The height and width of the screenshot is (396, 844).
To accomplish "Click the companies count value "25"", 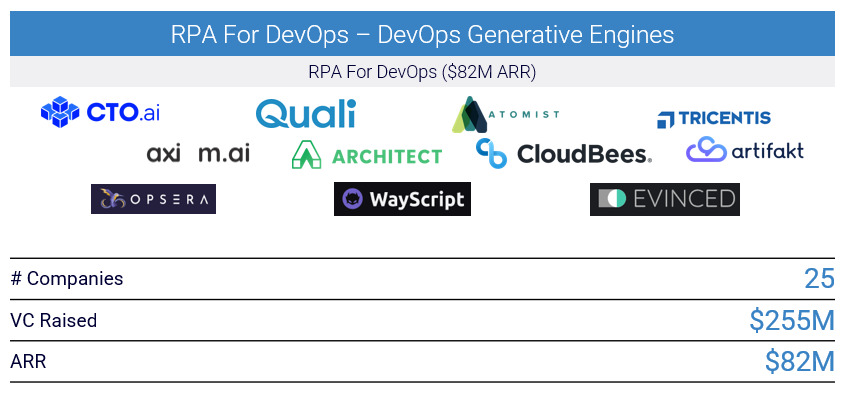I will pyautogui.click(x=819, y=279).
